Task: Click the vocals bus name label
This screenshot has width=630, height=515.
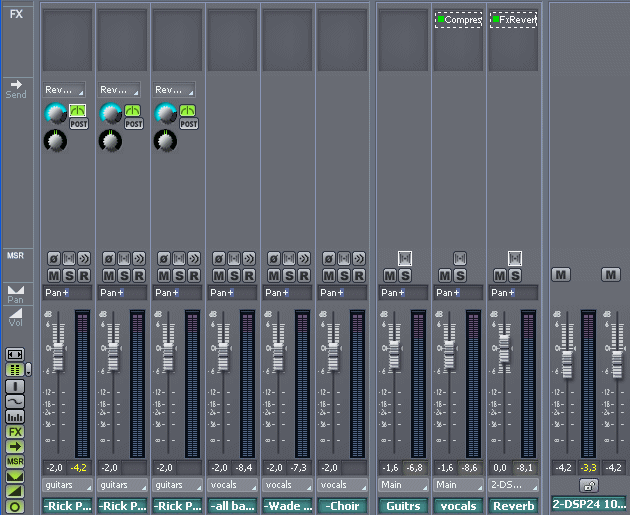Action: point(458,506)
